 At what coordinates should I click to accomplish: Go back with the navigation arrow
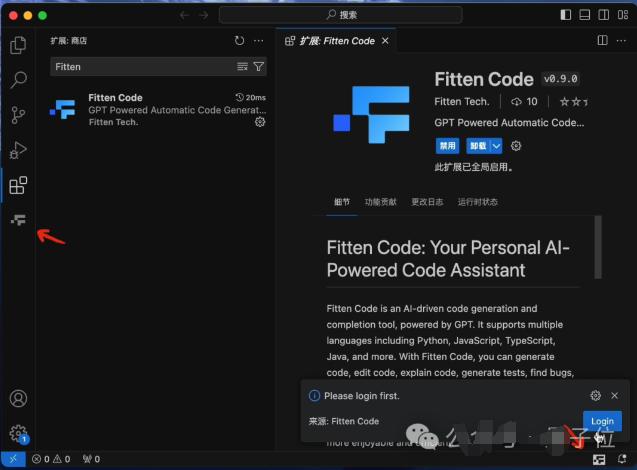coord(184,15)
